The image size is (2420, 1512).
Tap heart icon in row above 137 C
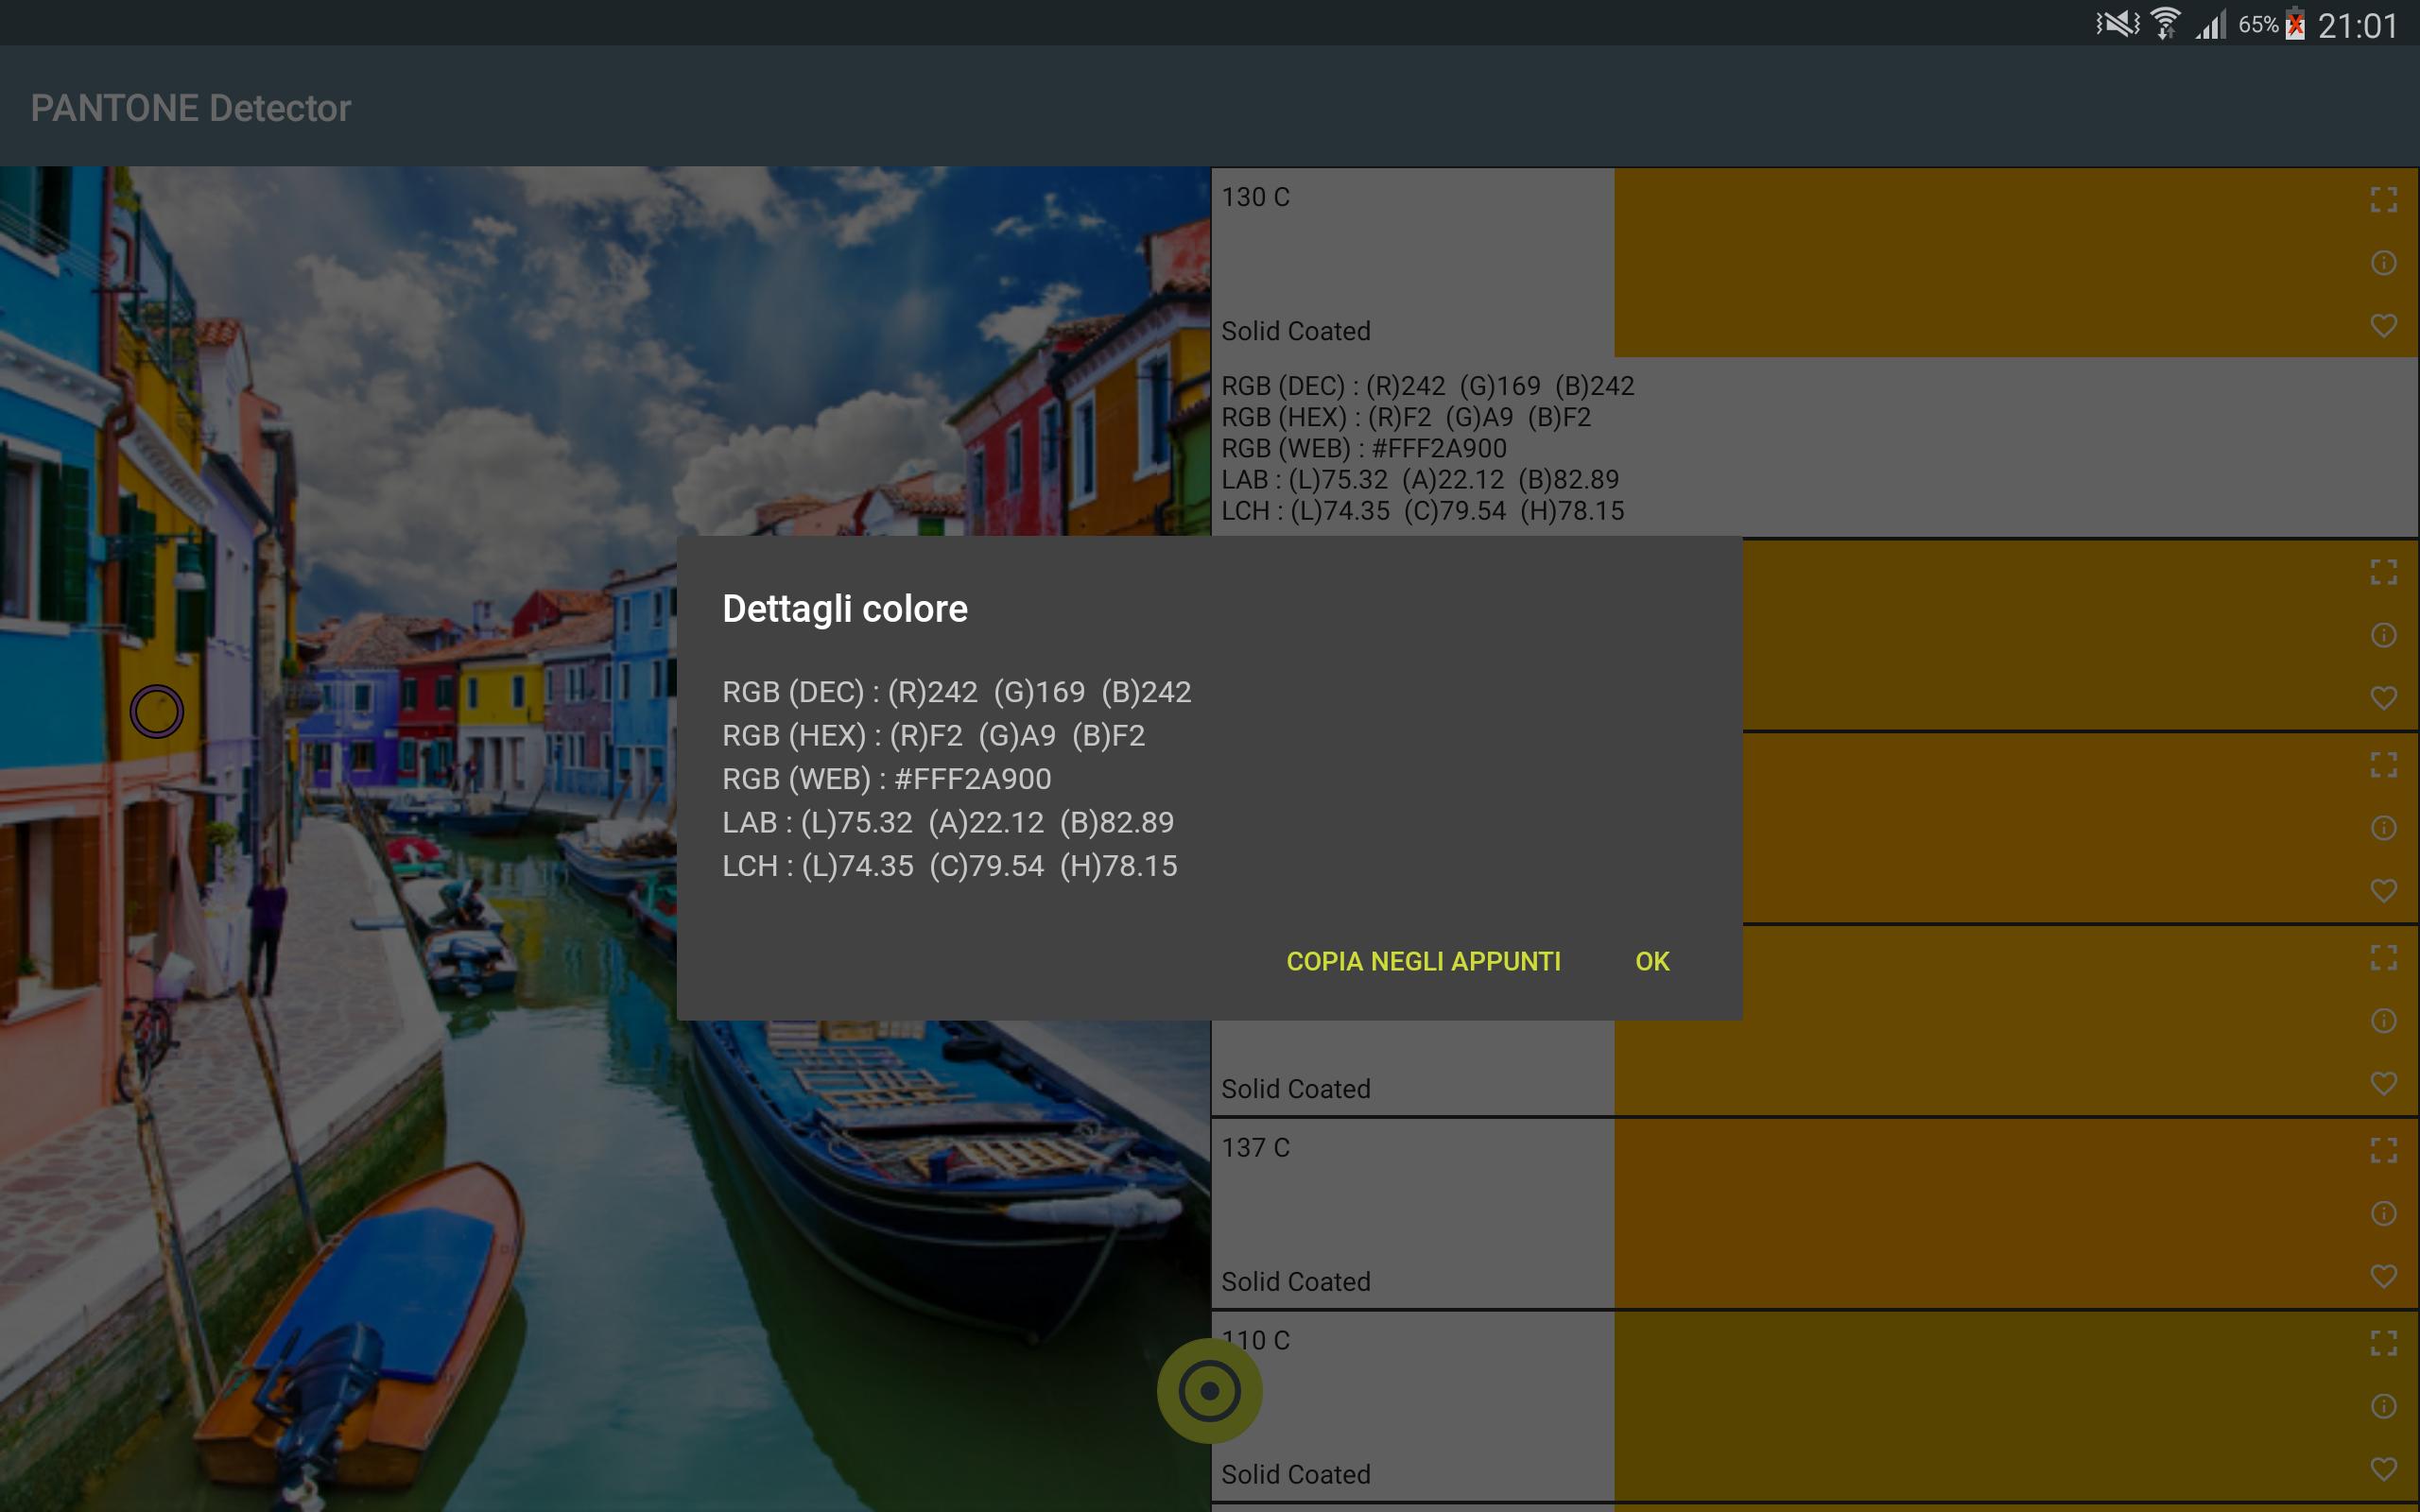2383,1084
